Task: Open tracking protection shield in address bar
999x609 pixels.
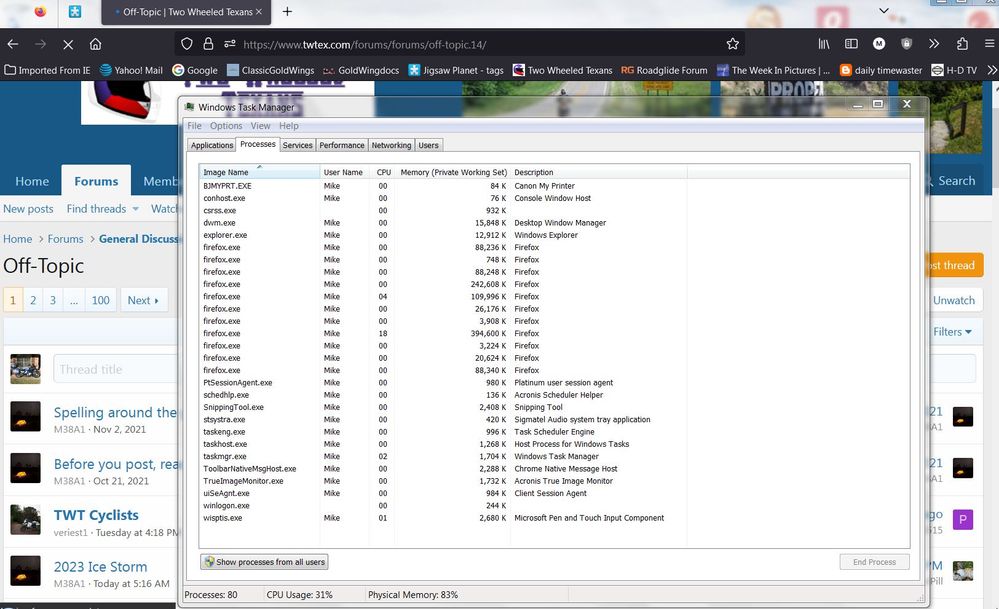Action: coord(187,44)
